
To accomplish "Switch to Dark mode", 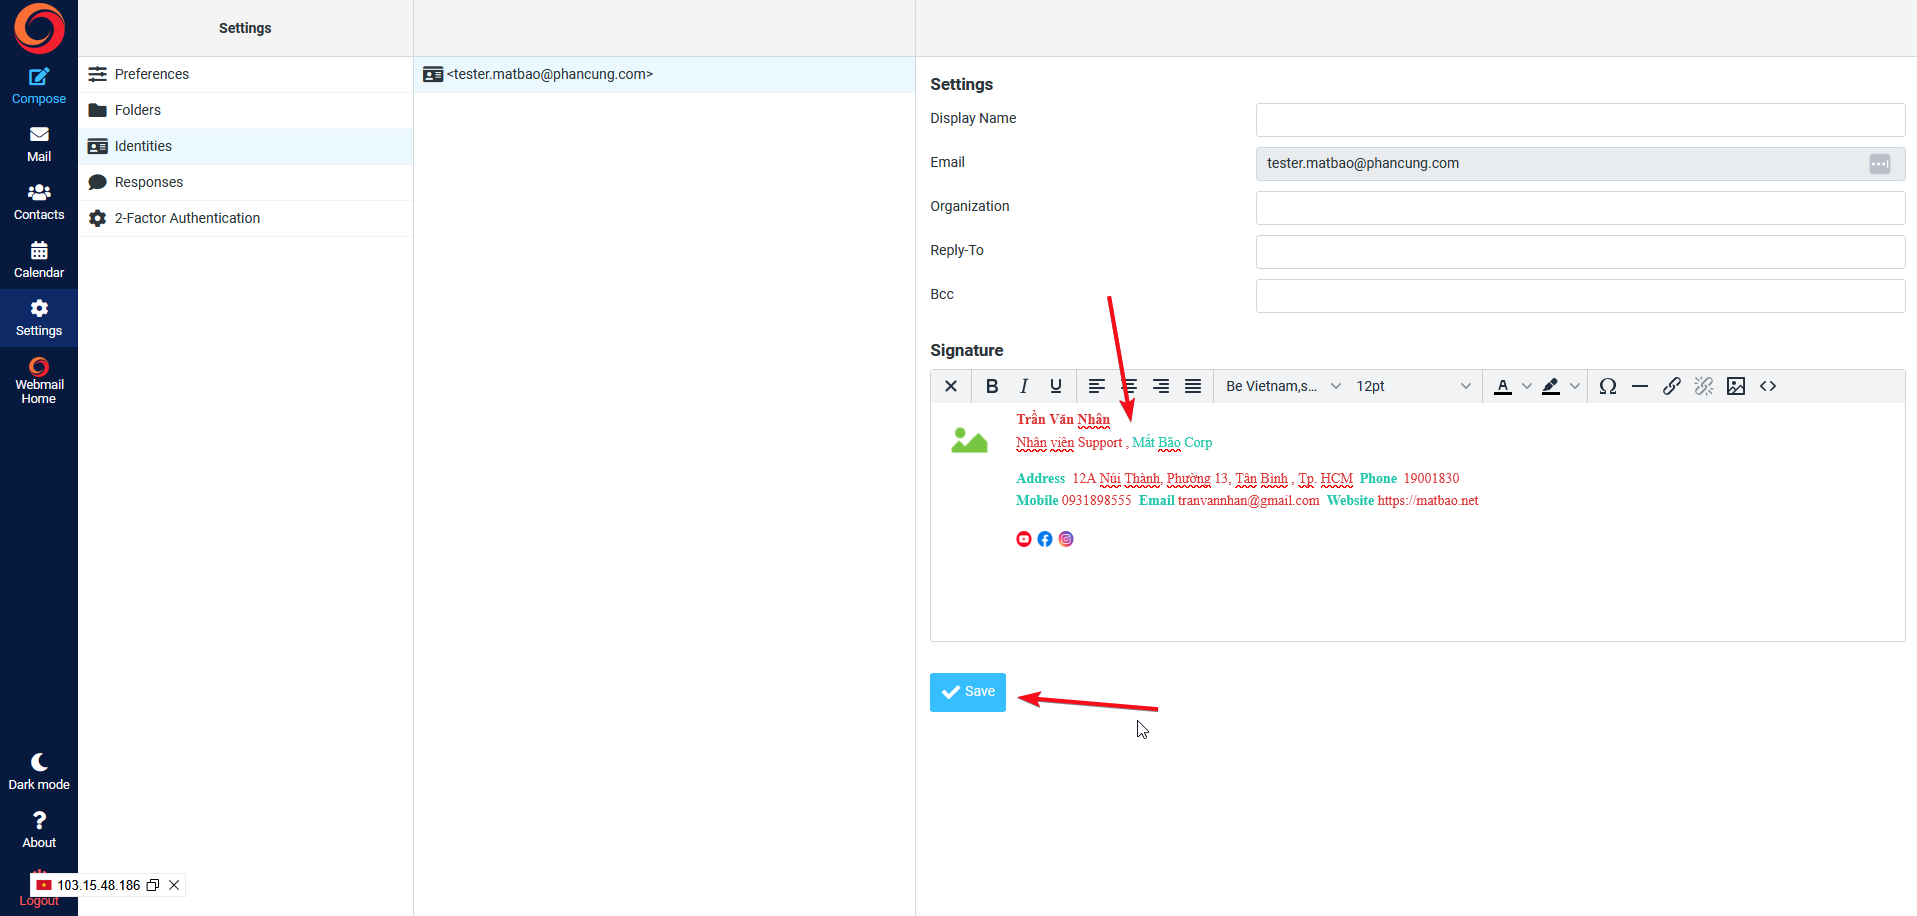I will (x=39, y=771).
